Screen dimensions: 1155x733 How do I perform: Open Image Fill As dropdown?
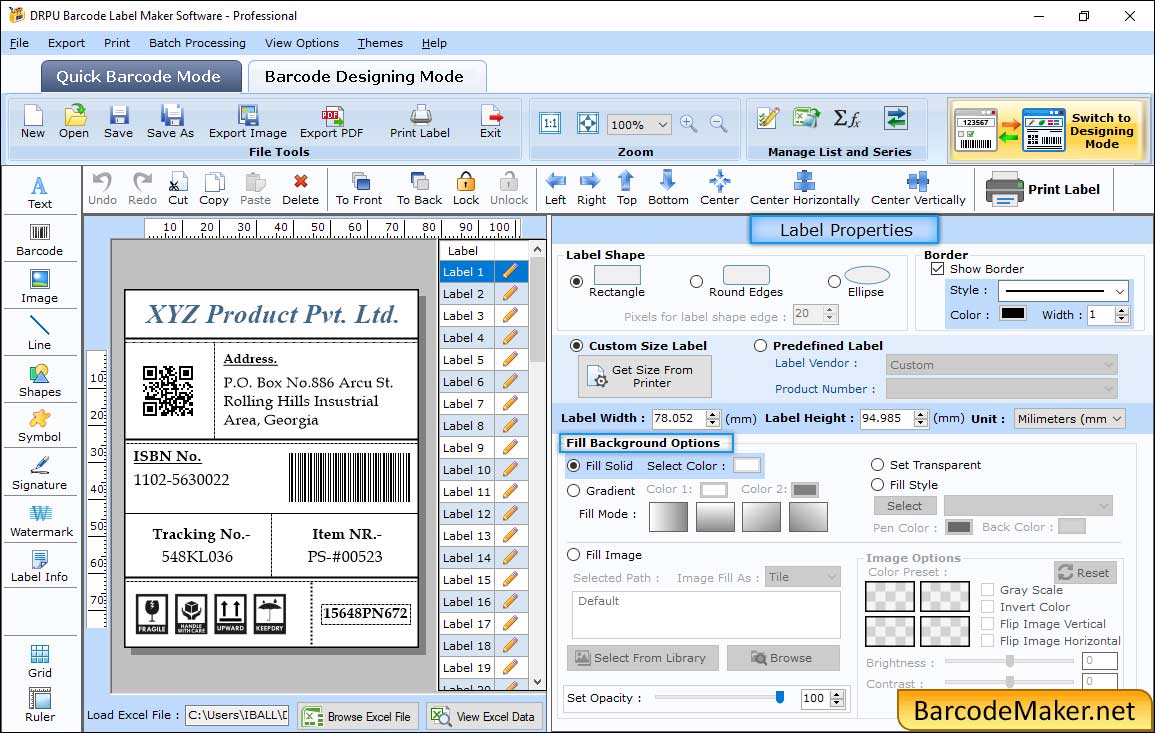[803, 577]
